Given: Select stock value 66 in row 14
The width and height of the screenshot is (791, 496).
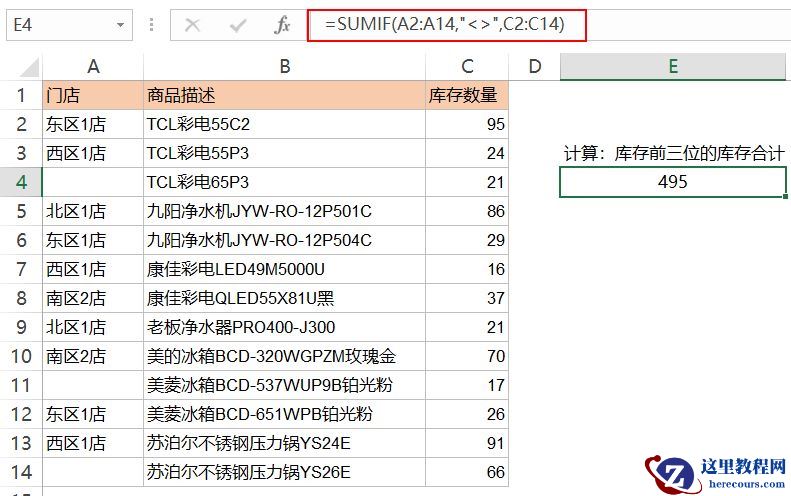Looking at the screenshot, I should 467,472.
